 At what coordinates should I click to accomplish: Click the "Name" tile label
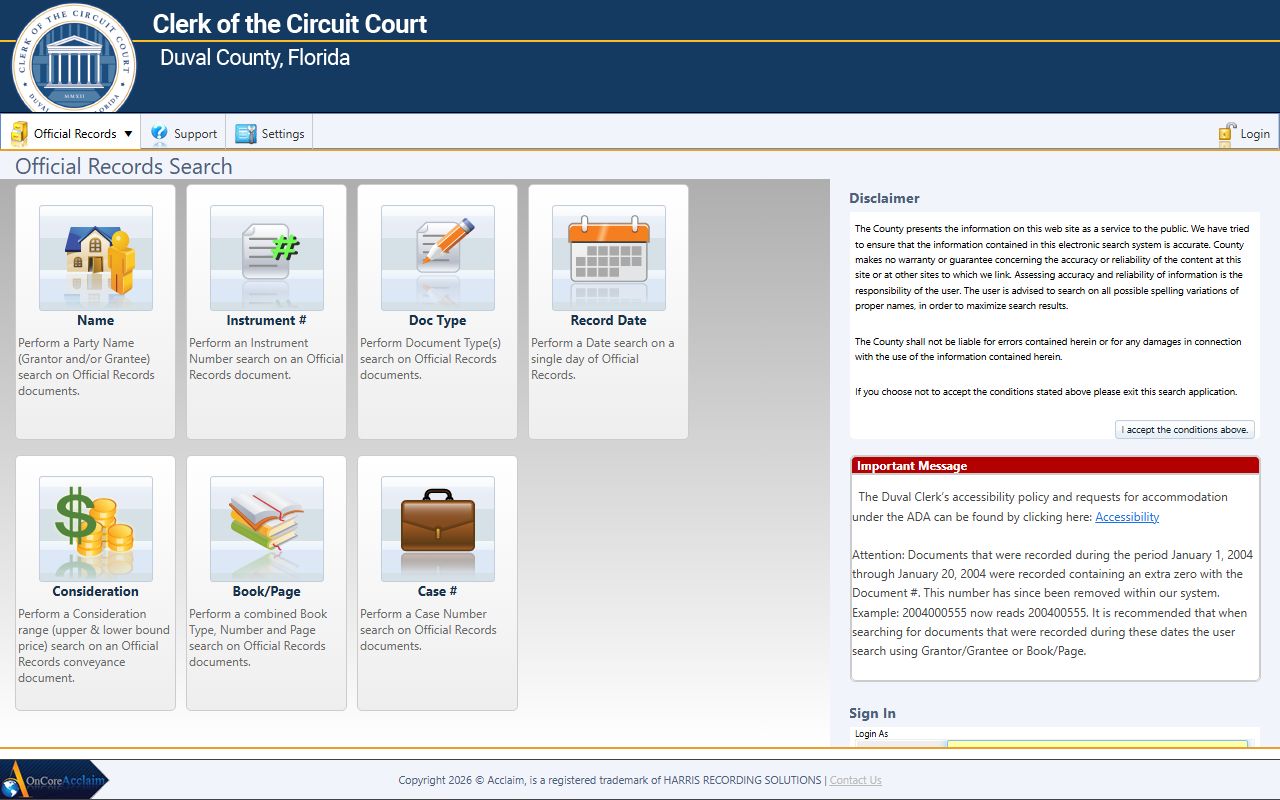click(96, 321)
